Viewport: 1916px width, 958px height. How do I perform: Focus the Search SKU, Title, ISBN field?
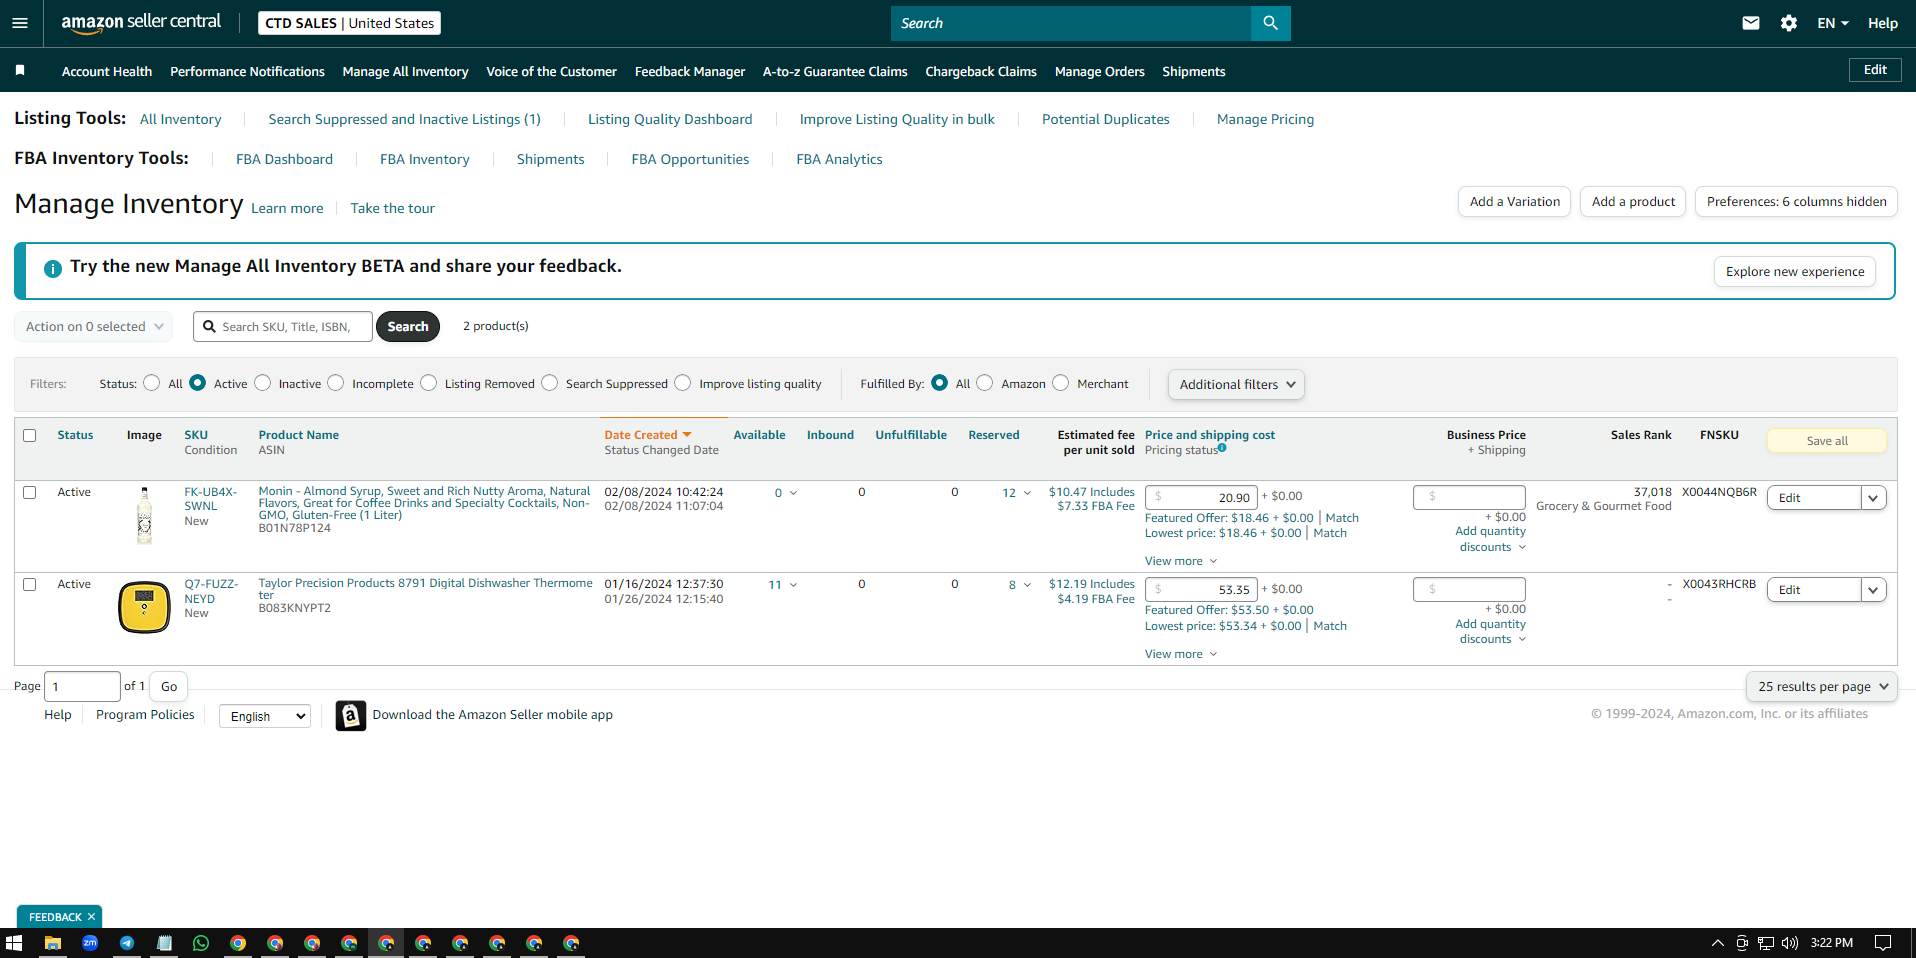283,327
